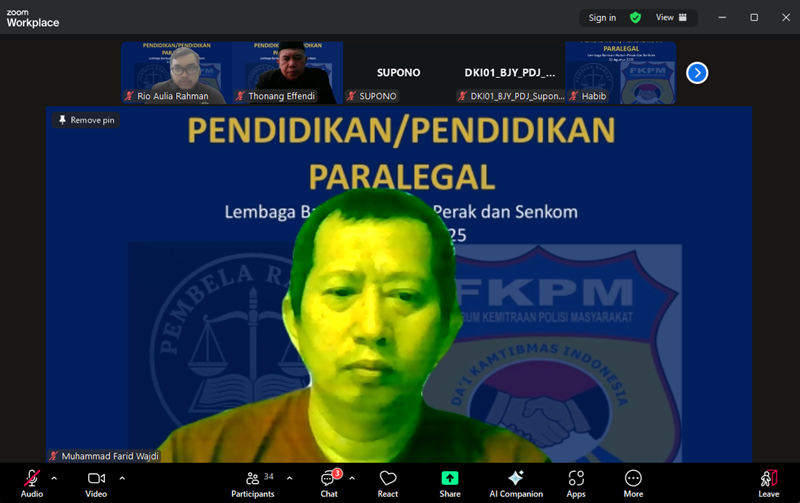Select DKI01_BJY_PDJ participant tile
The height and width of the screenshot is (503, 800).
(x=510, y=73)
